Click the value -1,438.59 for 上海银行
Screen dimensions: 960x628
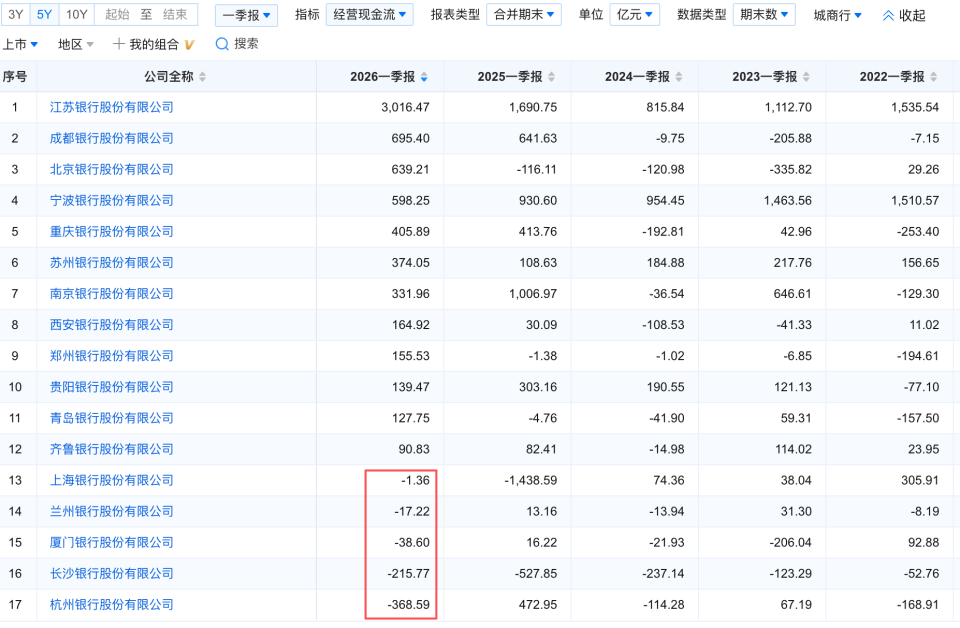point(531,480)
